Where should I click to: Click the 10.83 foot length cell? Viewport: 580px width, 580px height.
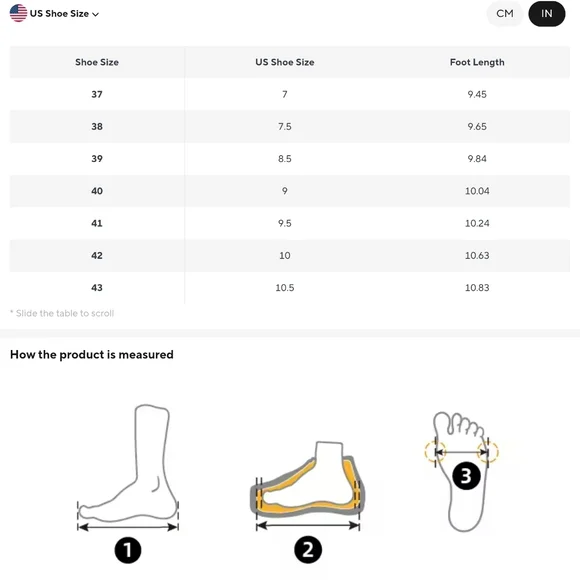[x=477, y=288]
